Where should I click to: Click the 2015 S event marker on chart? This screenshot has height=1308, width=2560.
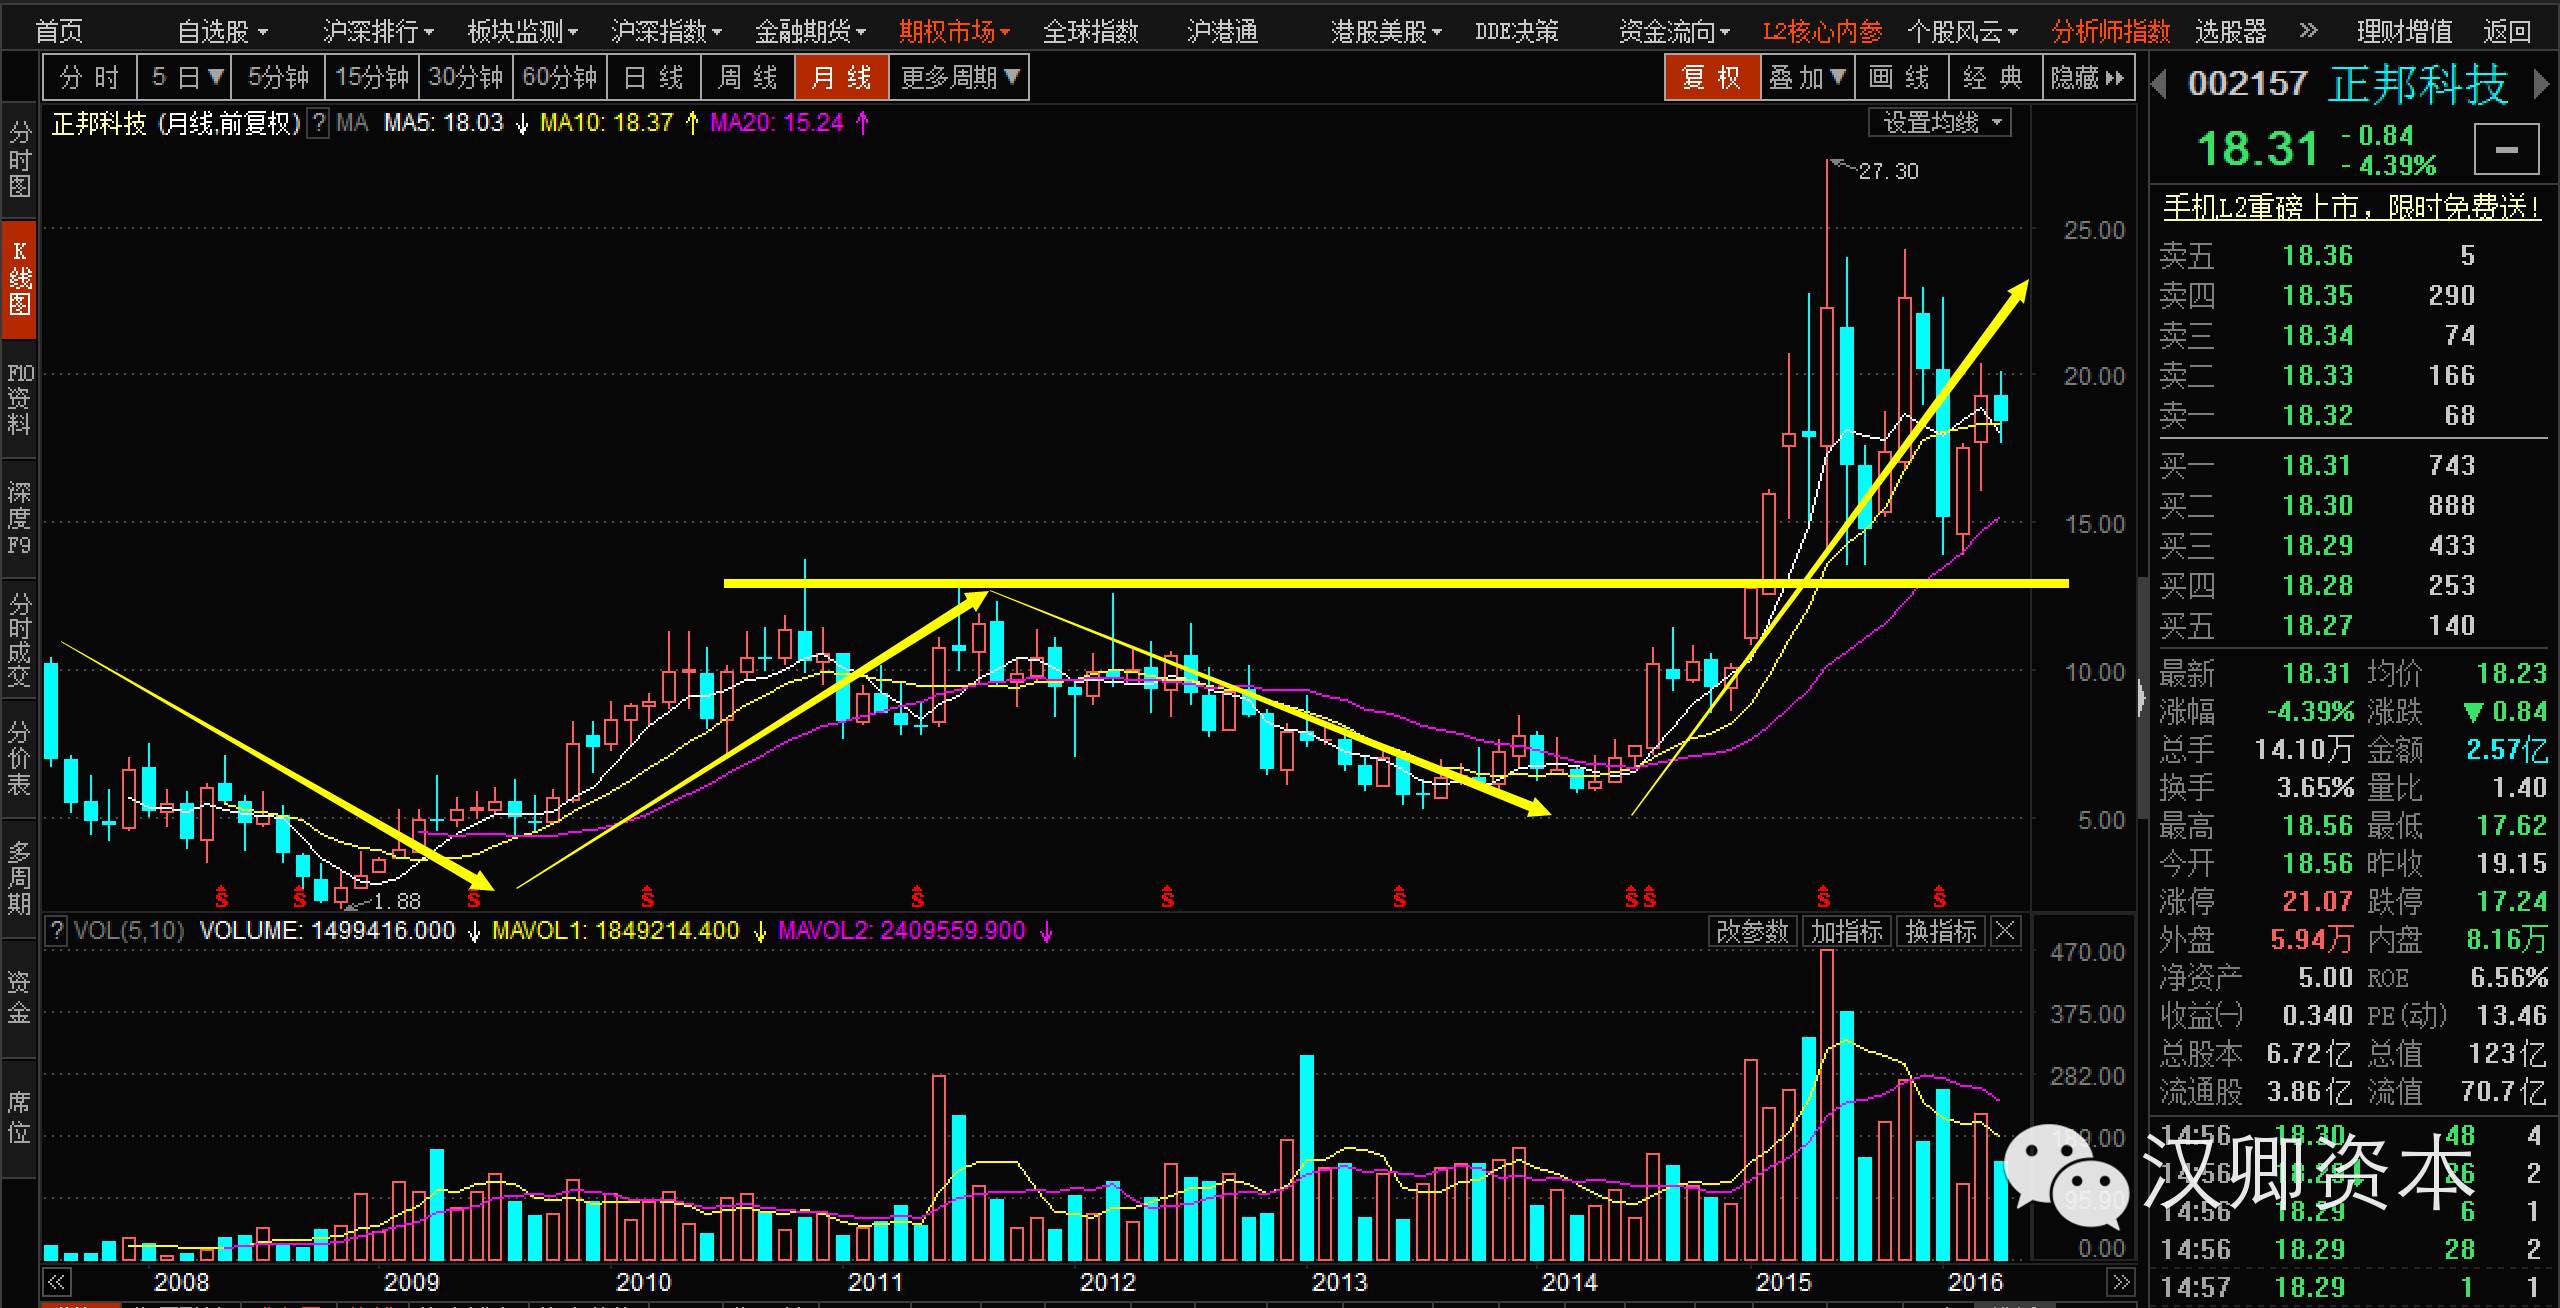pos(1823,896)
